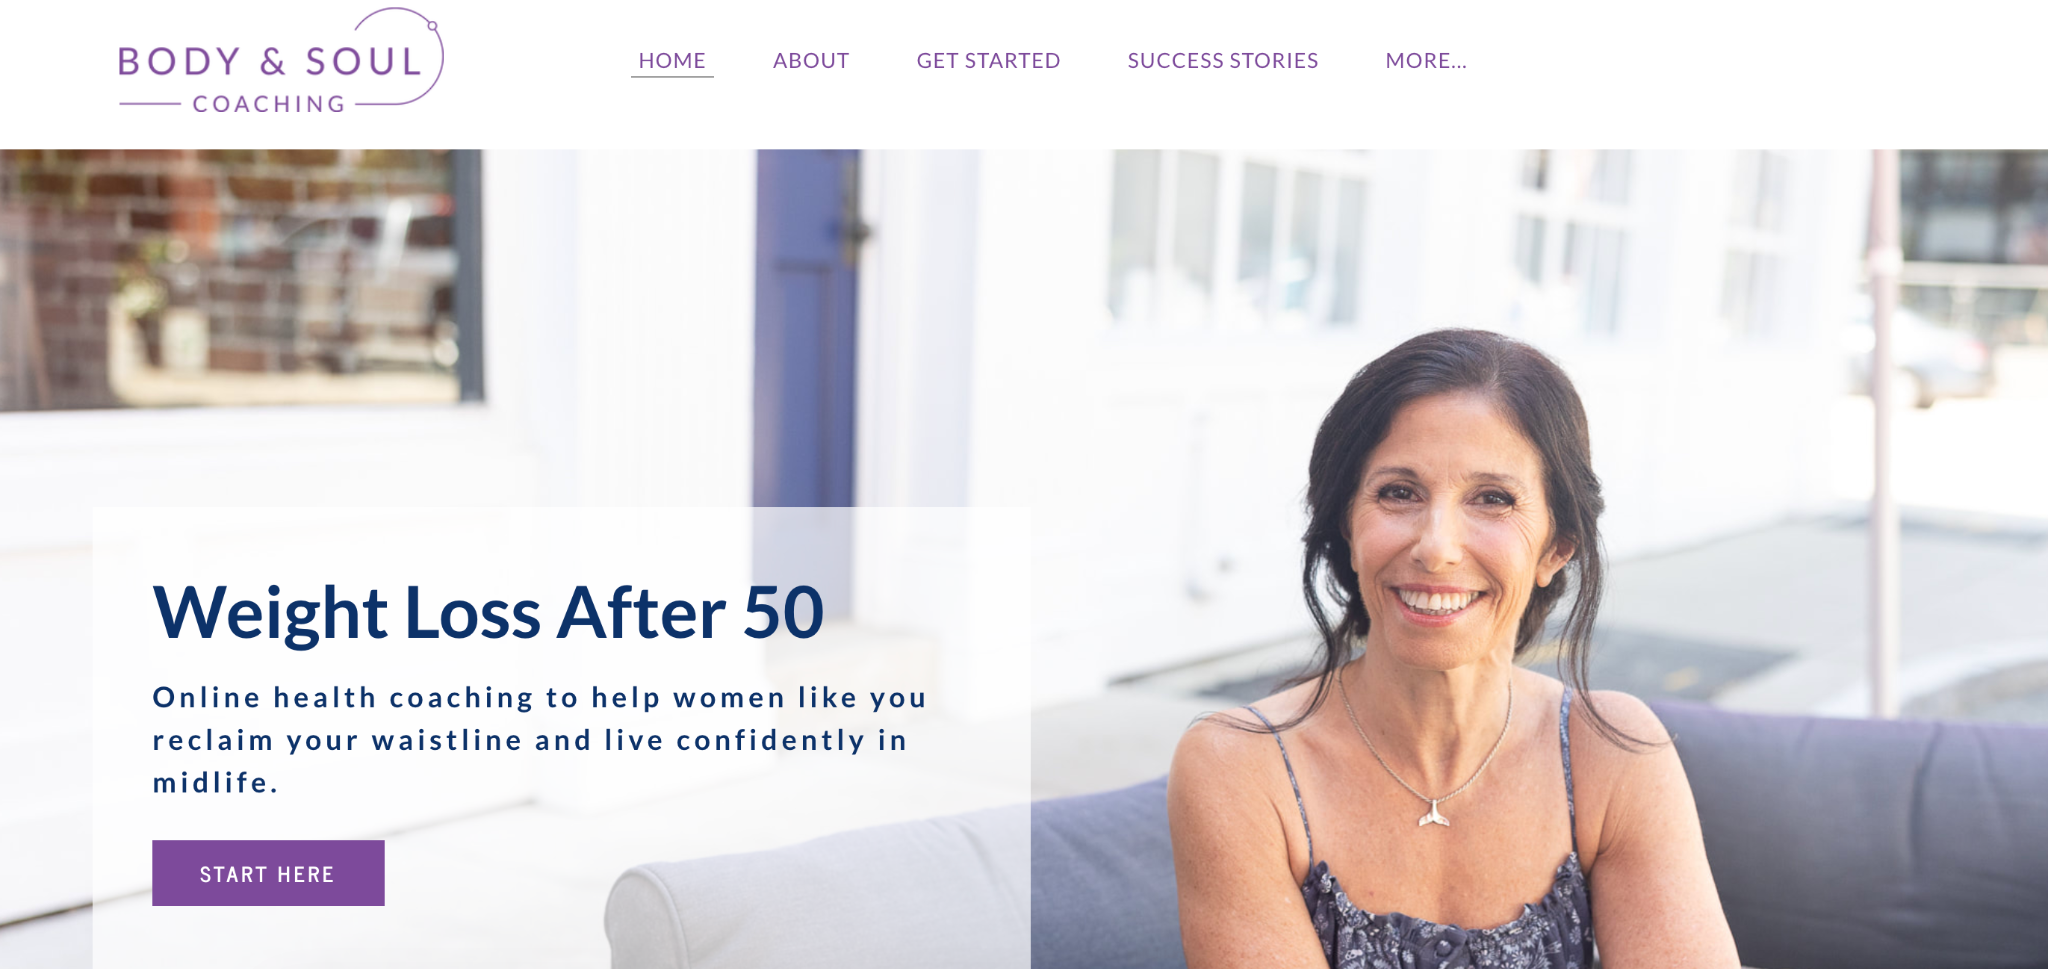This screenshot has width=2048, height=969.
Task: Click the whale tail necklace pendant
Action: 1434,814
